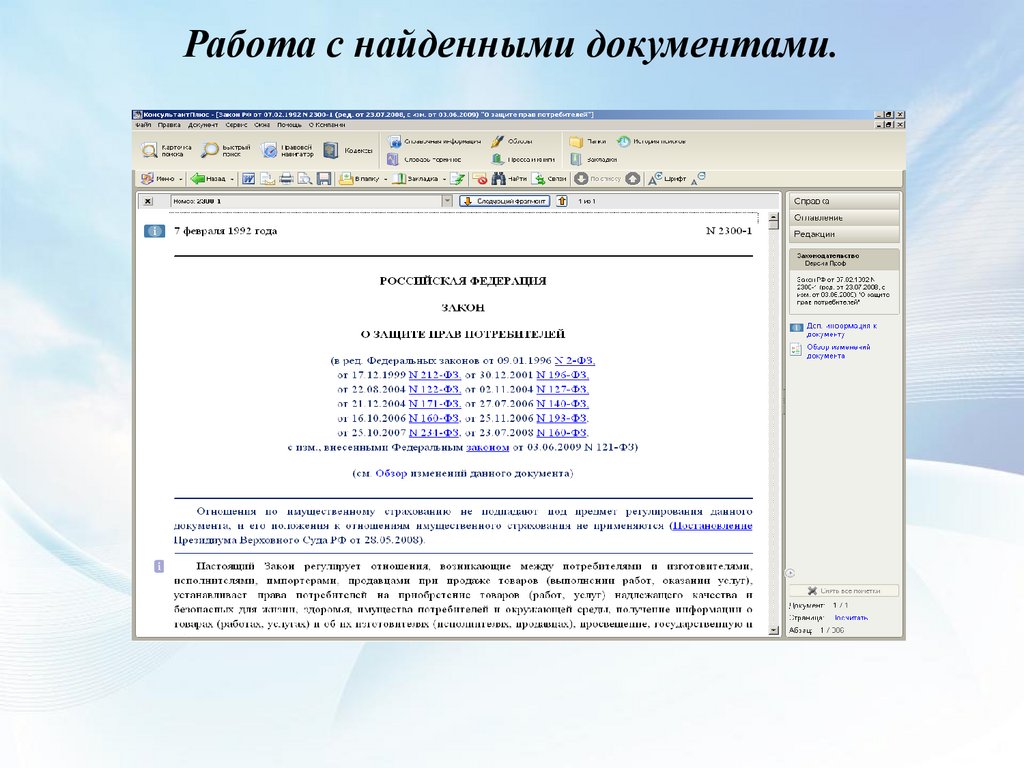
Task: Open Пресса и книги section
Action: [523, 159]
